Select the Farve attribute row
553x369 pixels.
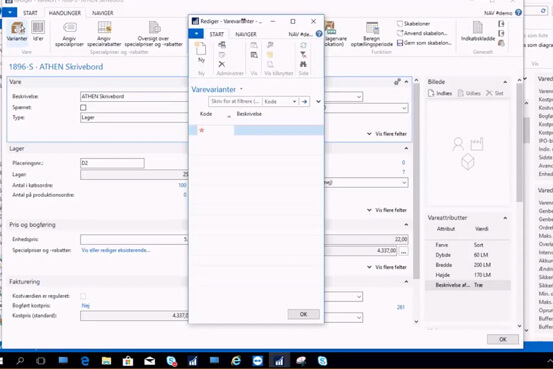pyautogui.click(x=468, y=245)
